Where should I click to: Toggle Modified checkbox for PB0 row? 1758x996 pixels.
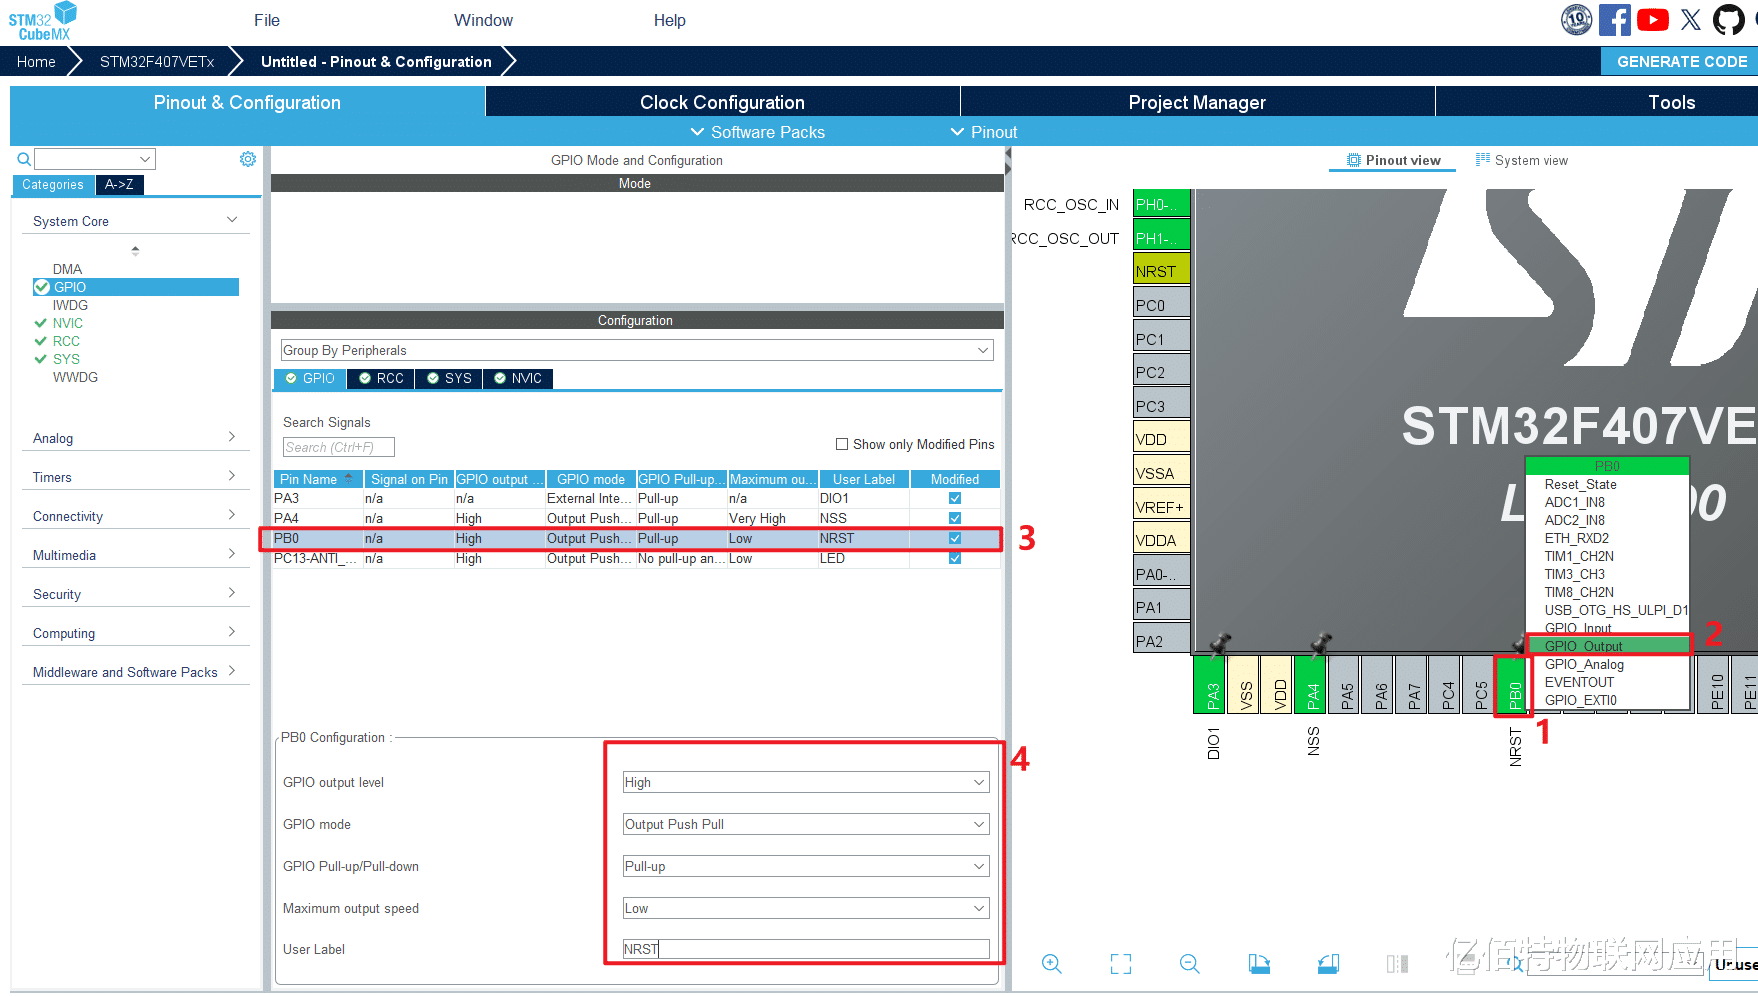point(955,538)
